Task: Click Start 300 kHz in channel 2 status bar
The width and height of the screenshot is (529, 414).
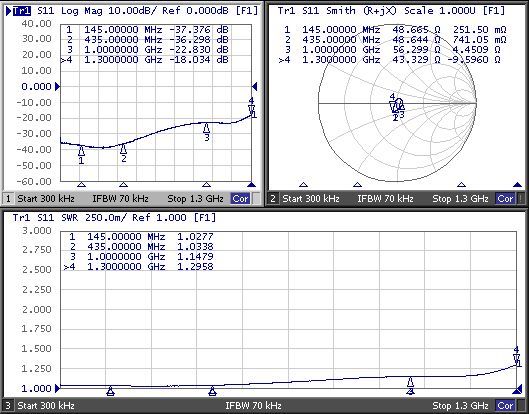Action: coord(311,199)
